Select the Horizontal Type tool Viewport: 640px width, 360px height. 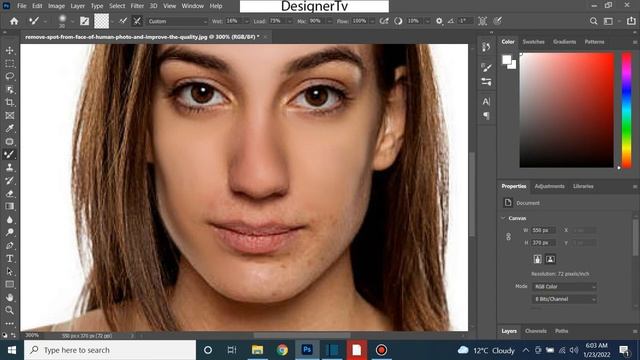pos(9,259)
